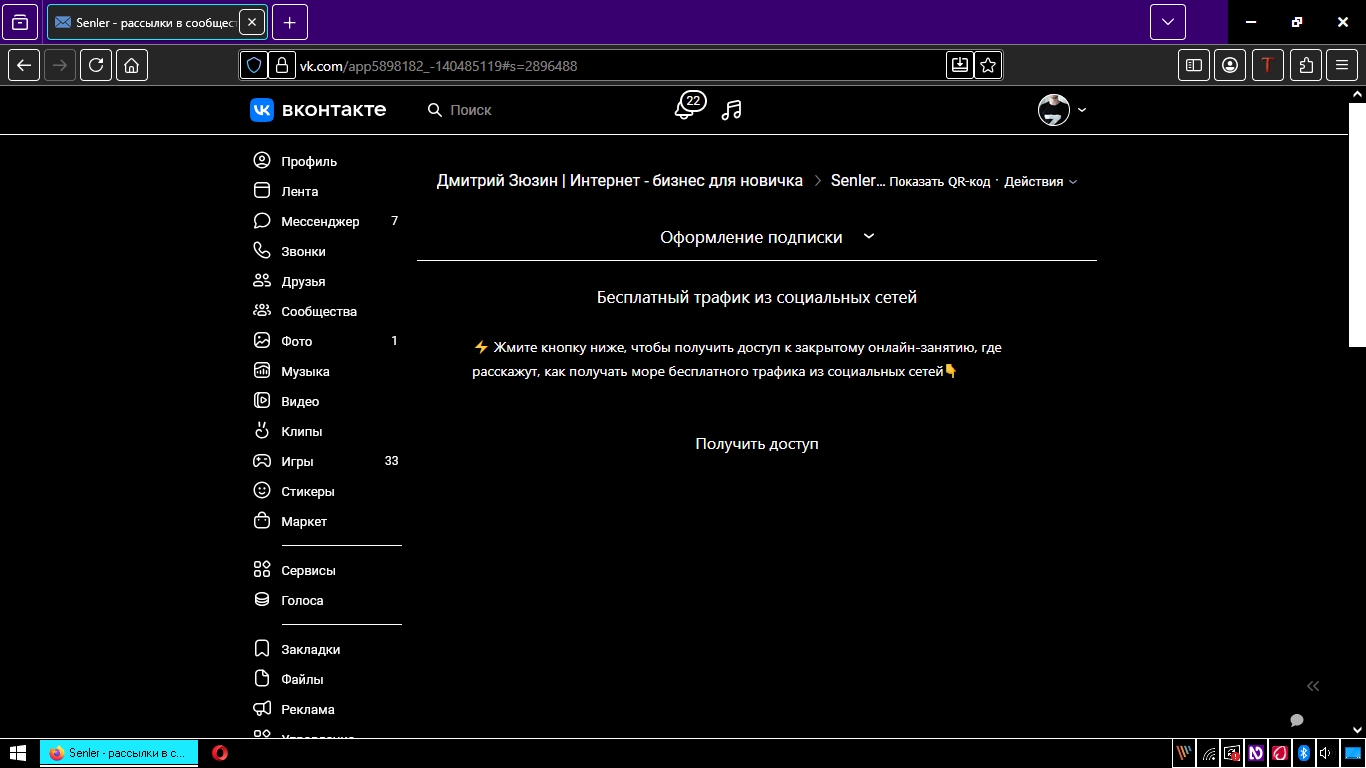
Task: Select Friends (Друзья) menu item
Action: click(303, 281)
